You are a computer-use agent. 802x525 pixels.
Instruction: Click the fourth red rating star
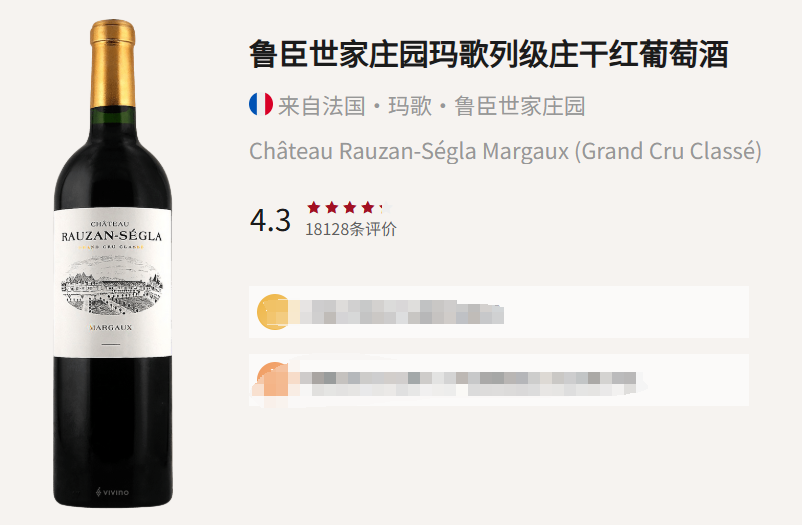[368, 207]
